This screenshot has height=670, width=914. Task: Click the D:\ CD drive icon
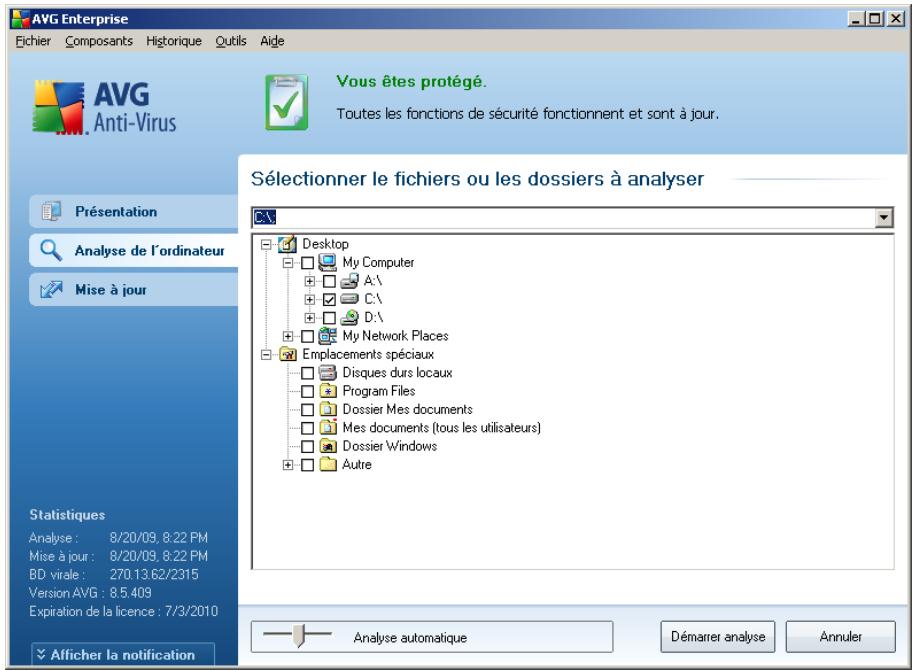click(x=349, y=318)
